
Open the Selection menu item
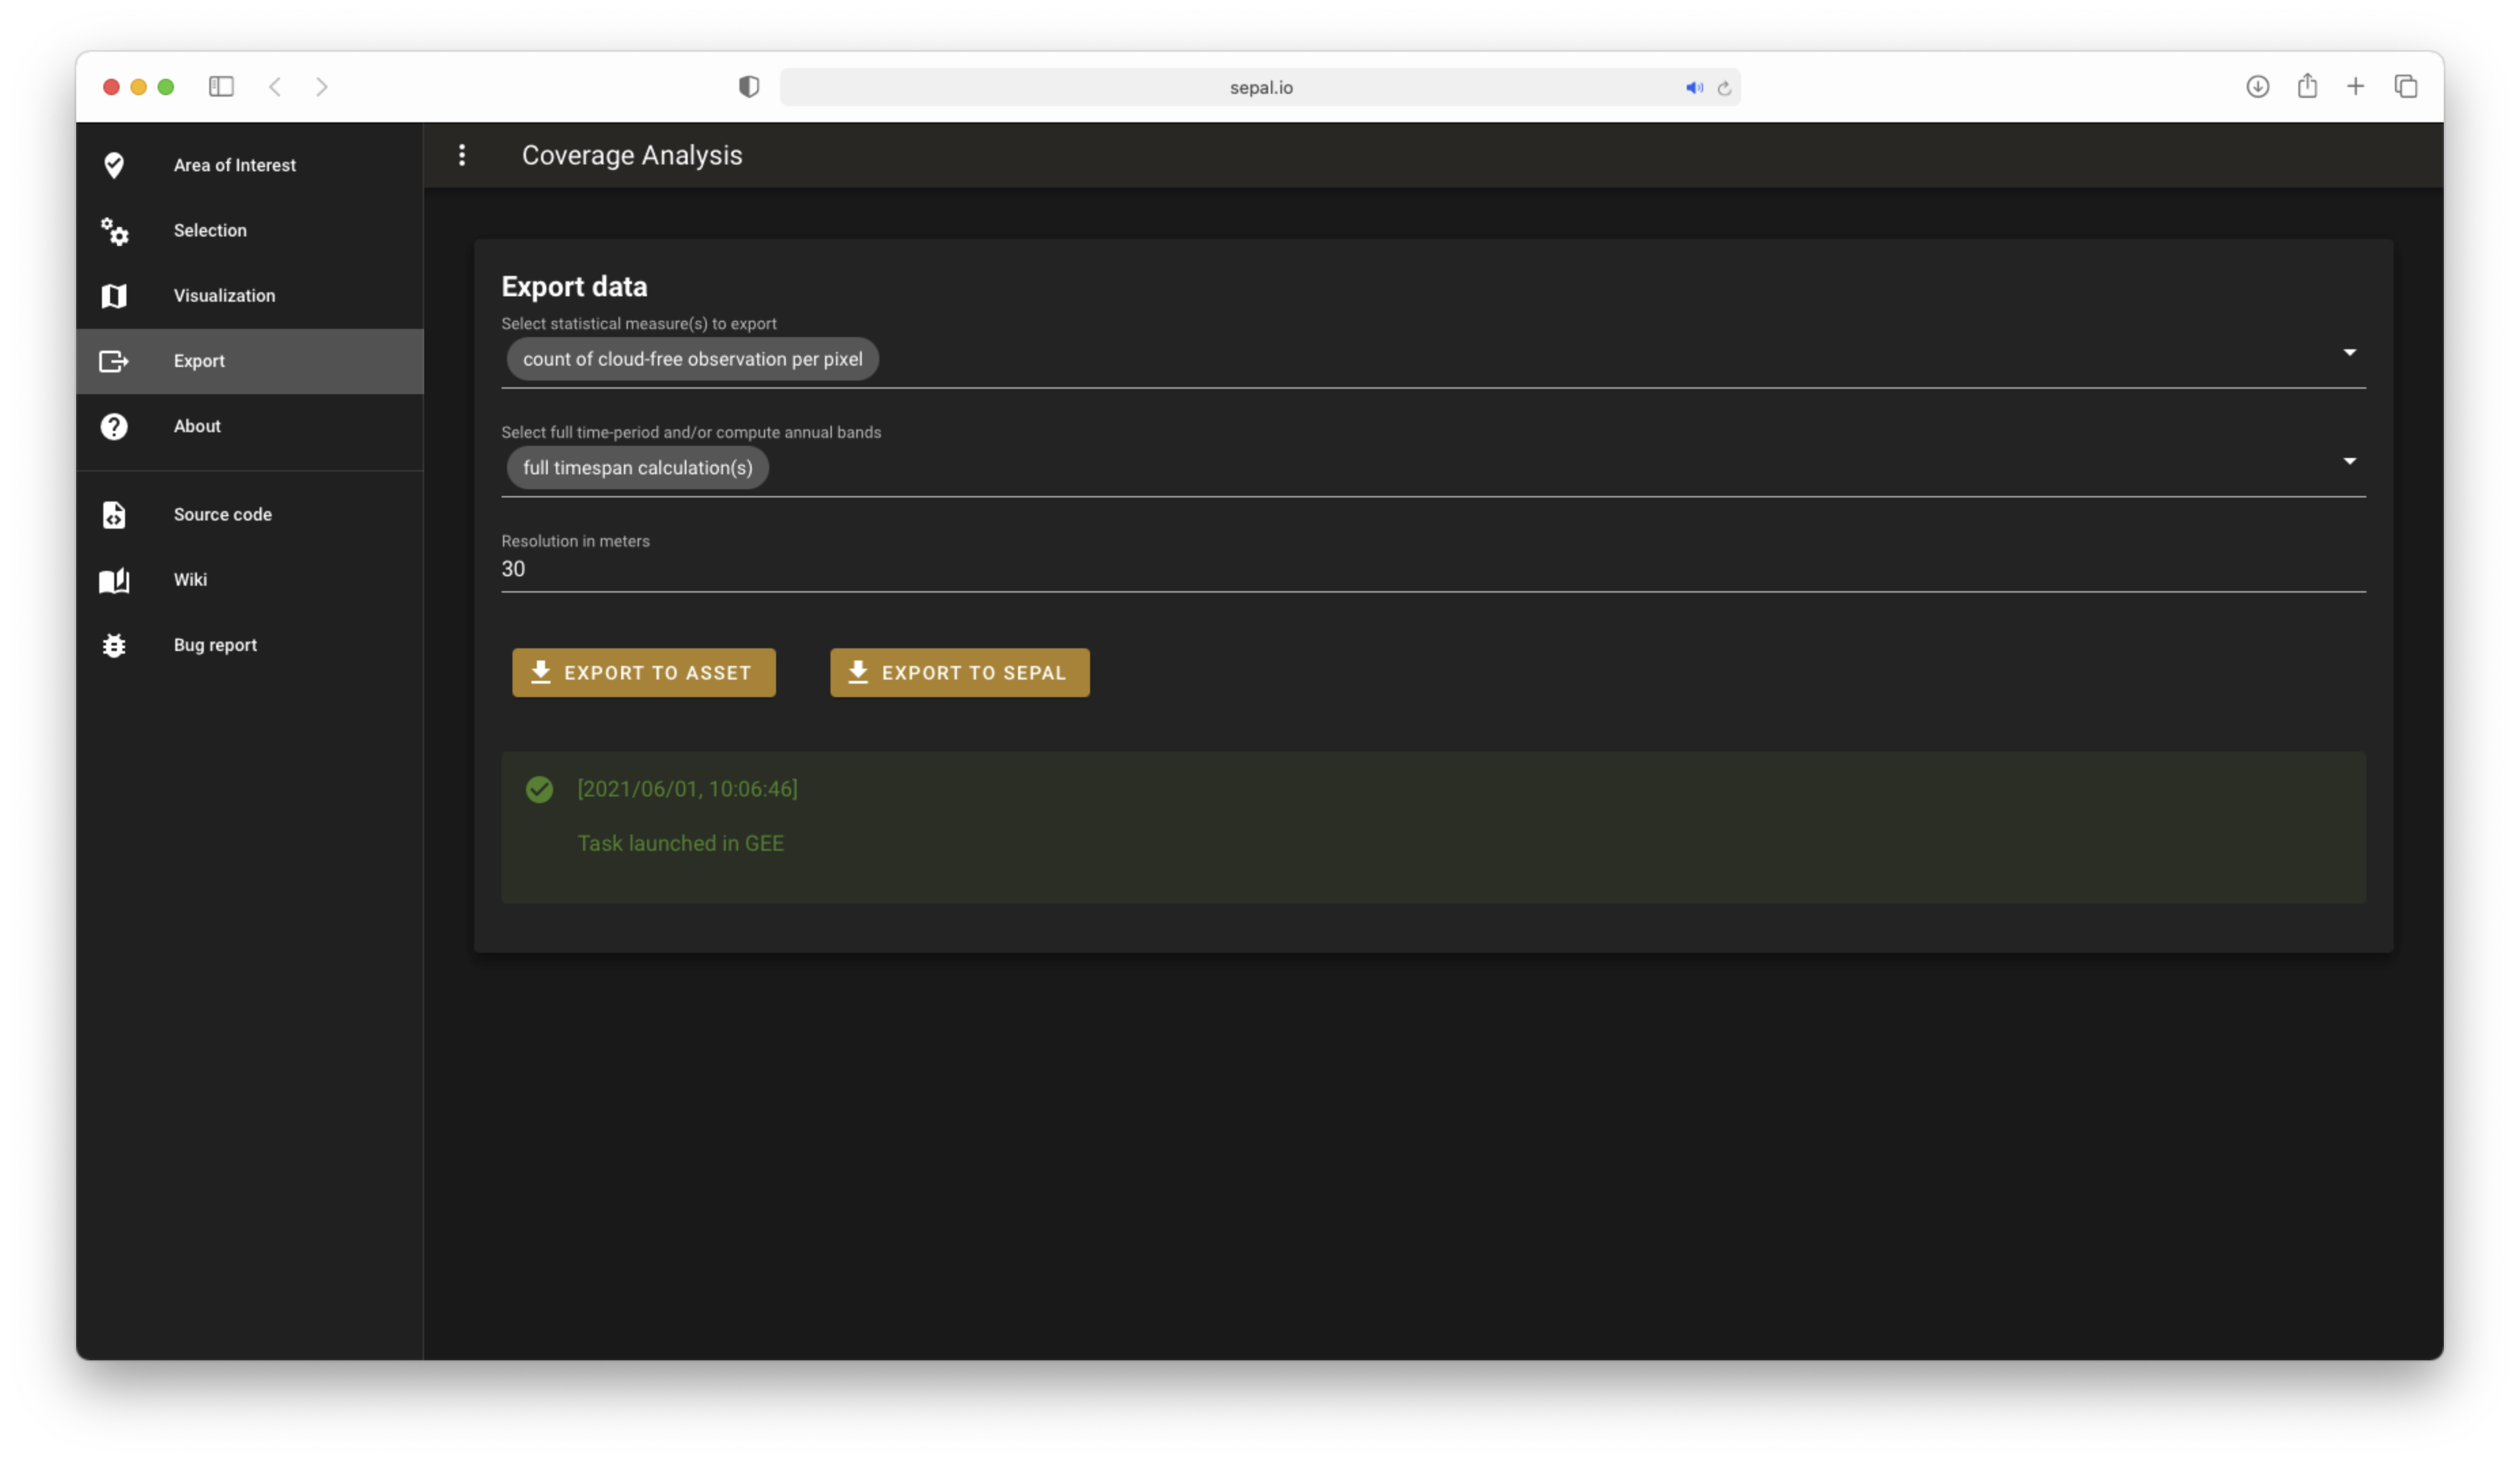point(210,231)
